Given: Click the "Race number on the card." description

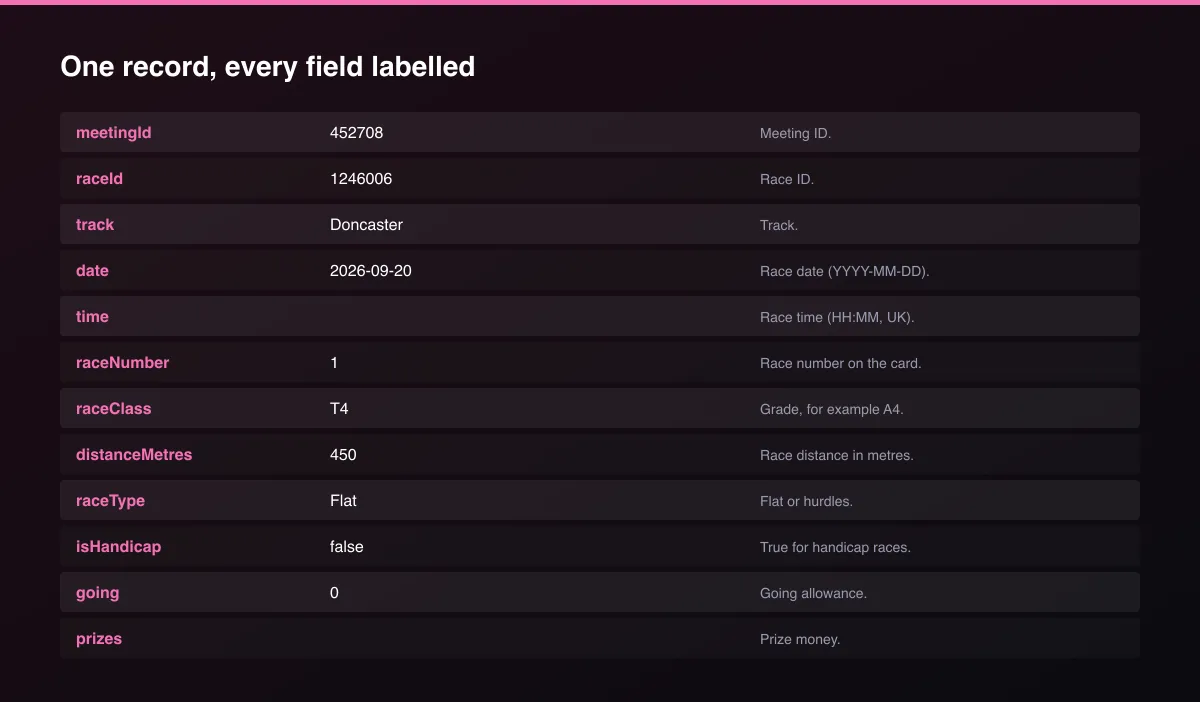Looking at the screenshot, I should pyautogui.click(x=841, y=363).
